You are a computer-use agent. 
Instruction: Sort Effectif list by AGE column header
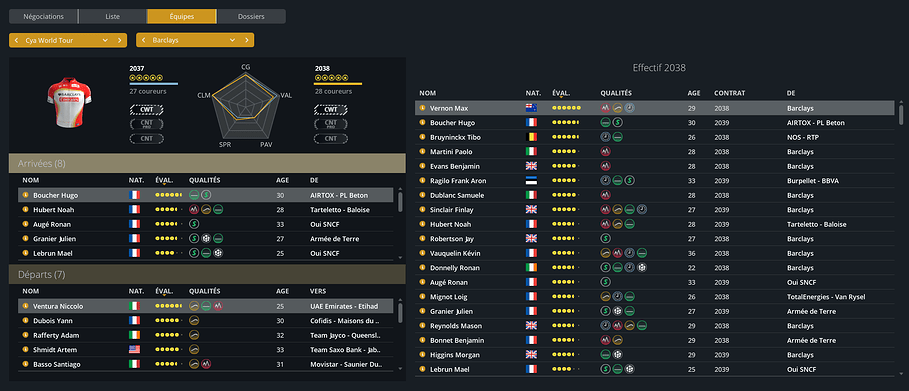tap(694, 93)
